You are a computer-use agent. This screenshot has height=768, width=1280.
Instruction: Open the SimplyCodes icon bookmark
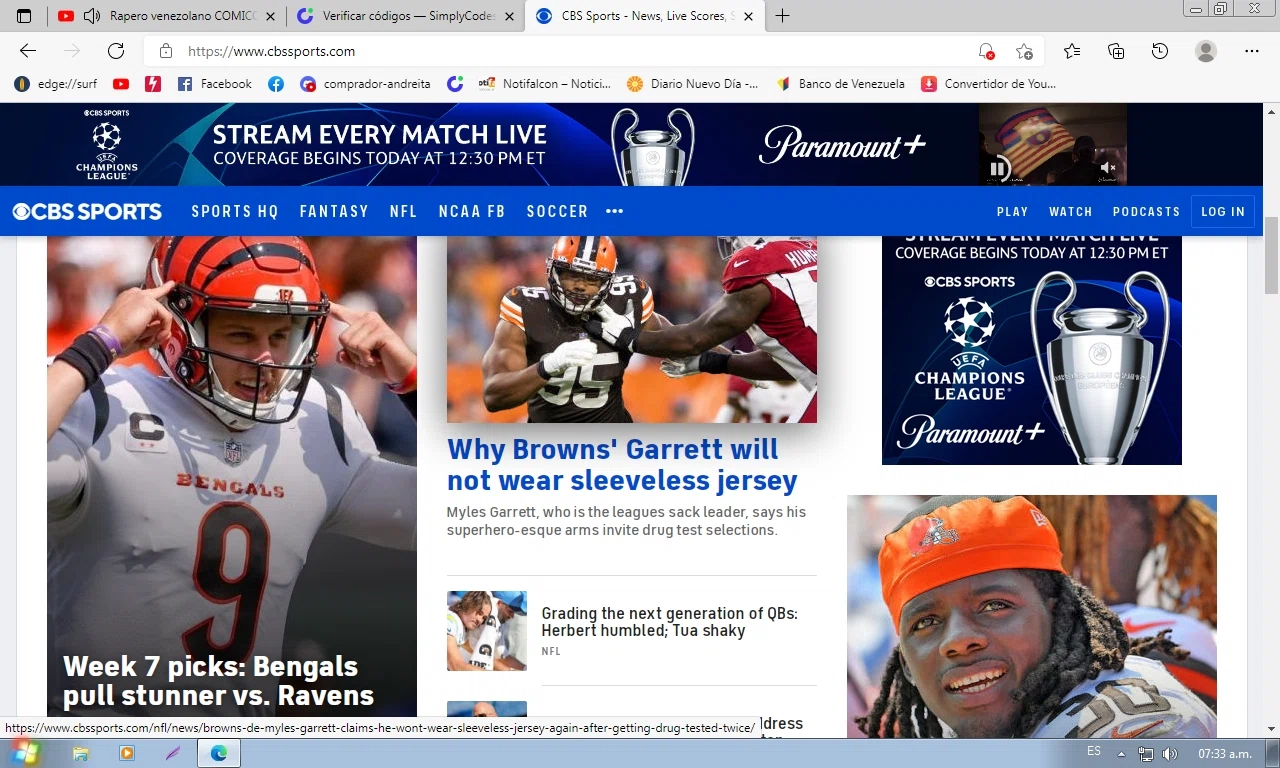coord(455,84)
